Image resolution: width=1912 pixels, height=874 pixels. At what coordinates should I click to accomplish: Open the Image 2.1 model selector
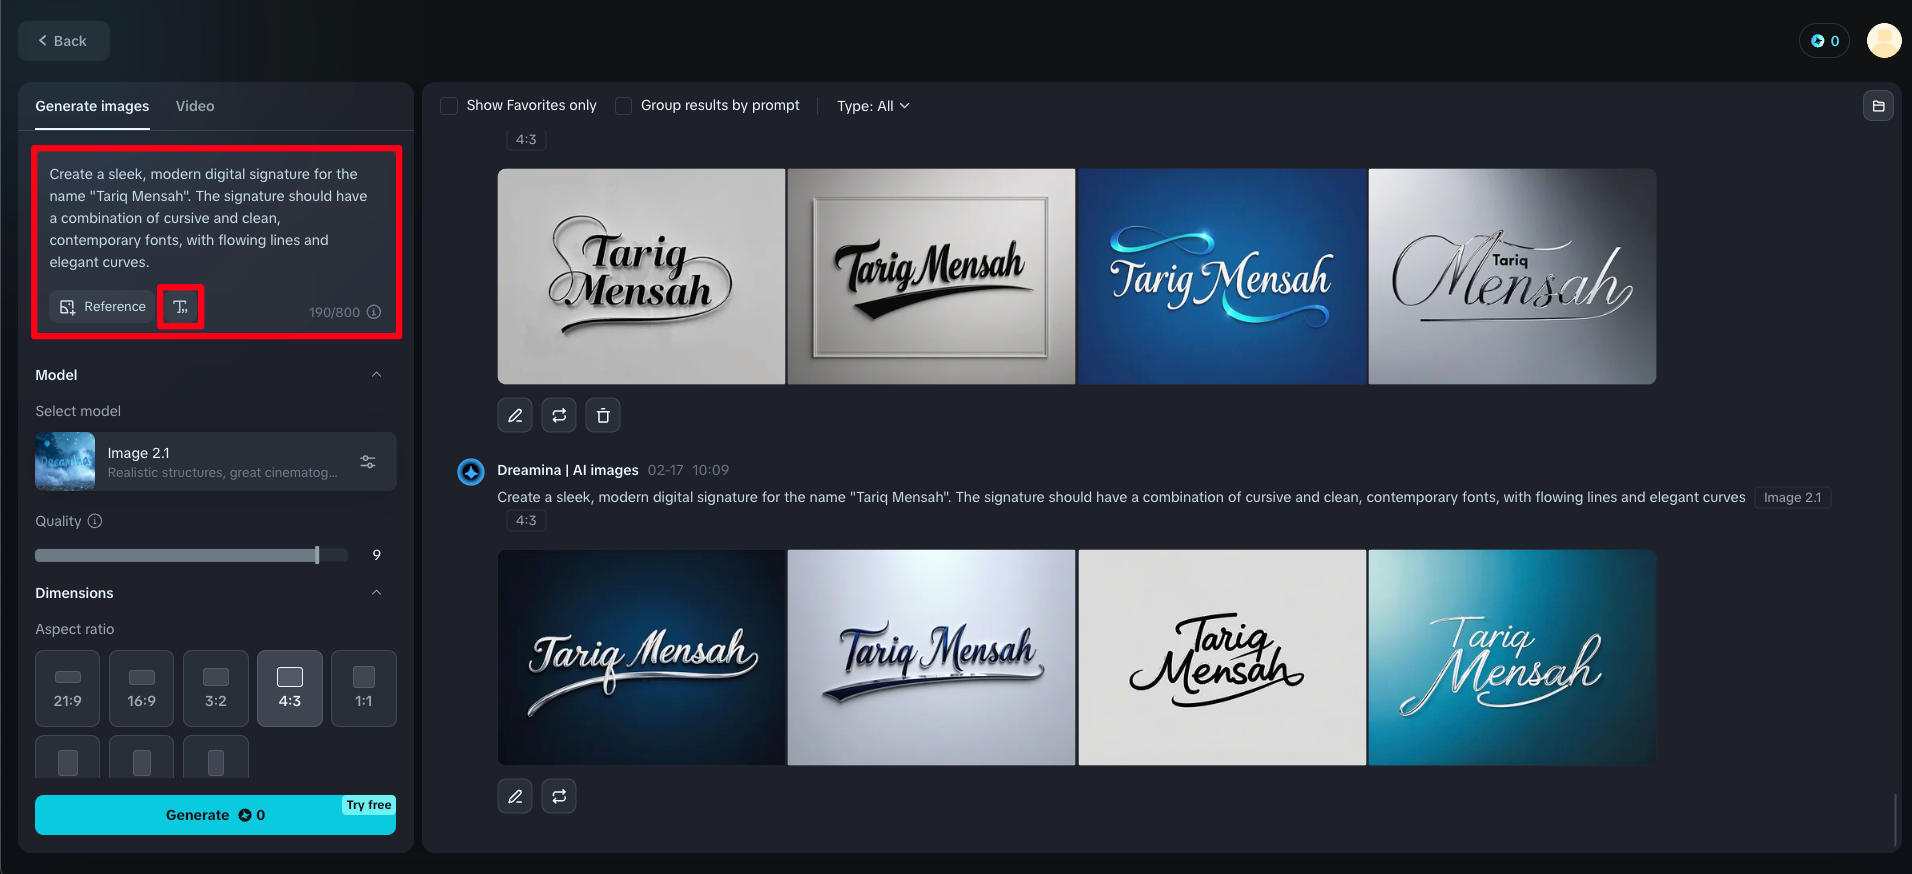[x=216, y=462]
